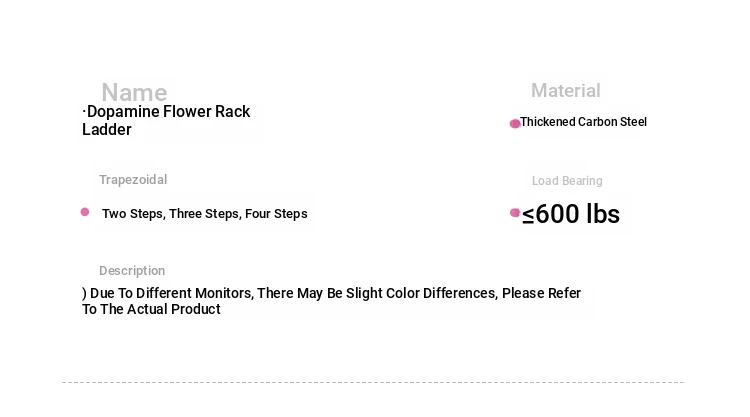Select the Trapezoidal label

pos(133,180)
